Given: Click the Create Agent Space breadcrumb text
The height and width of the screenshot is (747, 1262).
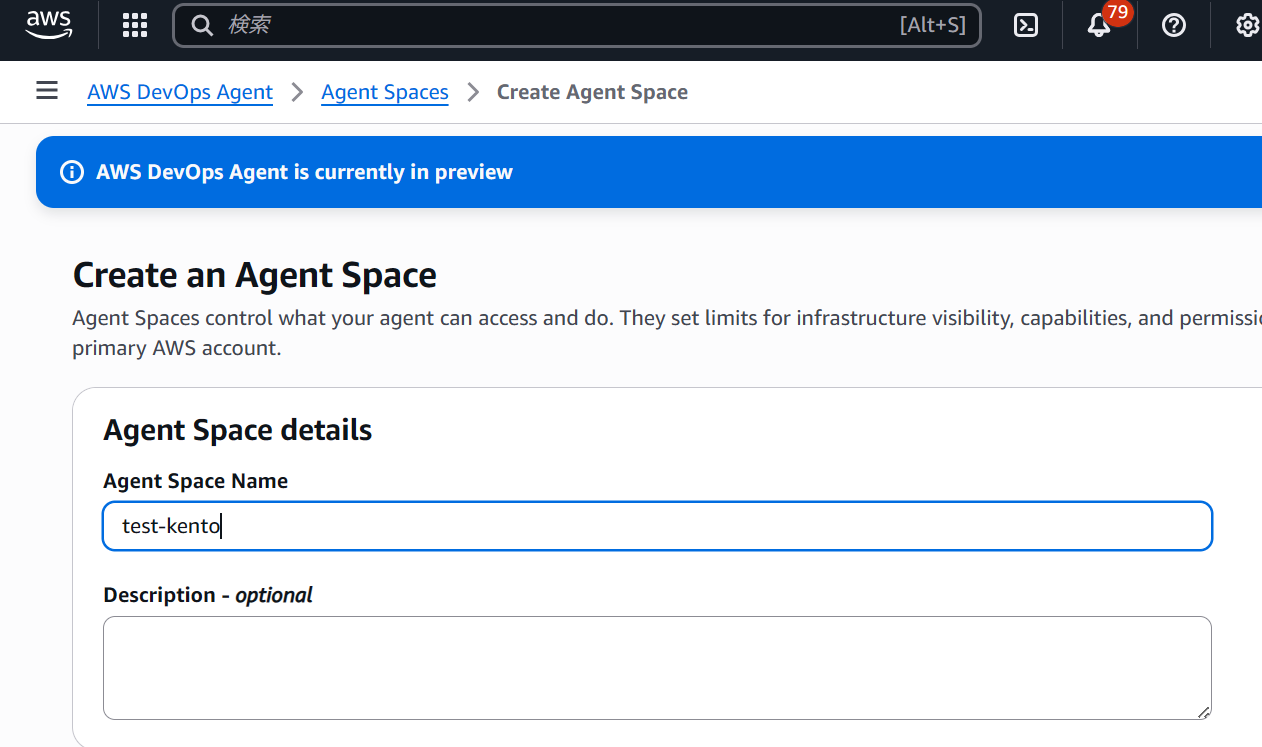Looking at the screenshot, I should point(592,92).
